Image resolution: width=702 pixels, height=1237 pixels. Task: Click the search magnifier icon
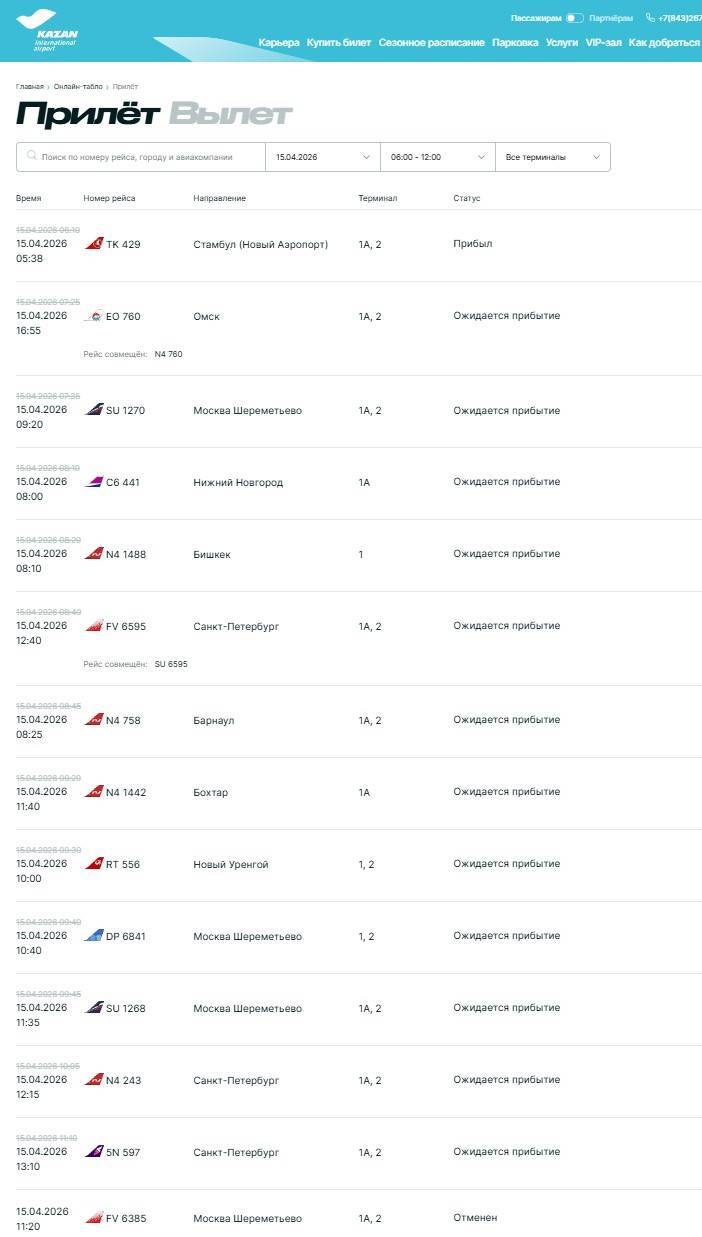pyautogui.click(x=32, y=156)
